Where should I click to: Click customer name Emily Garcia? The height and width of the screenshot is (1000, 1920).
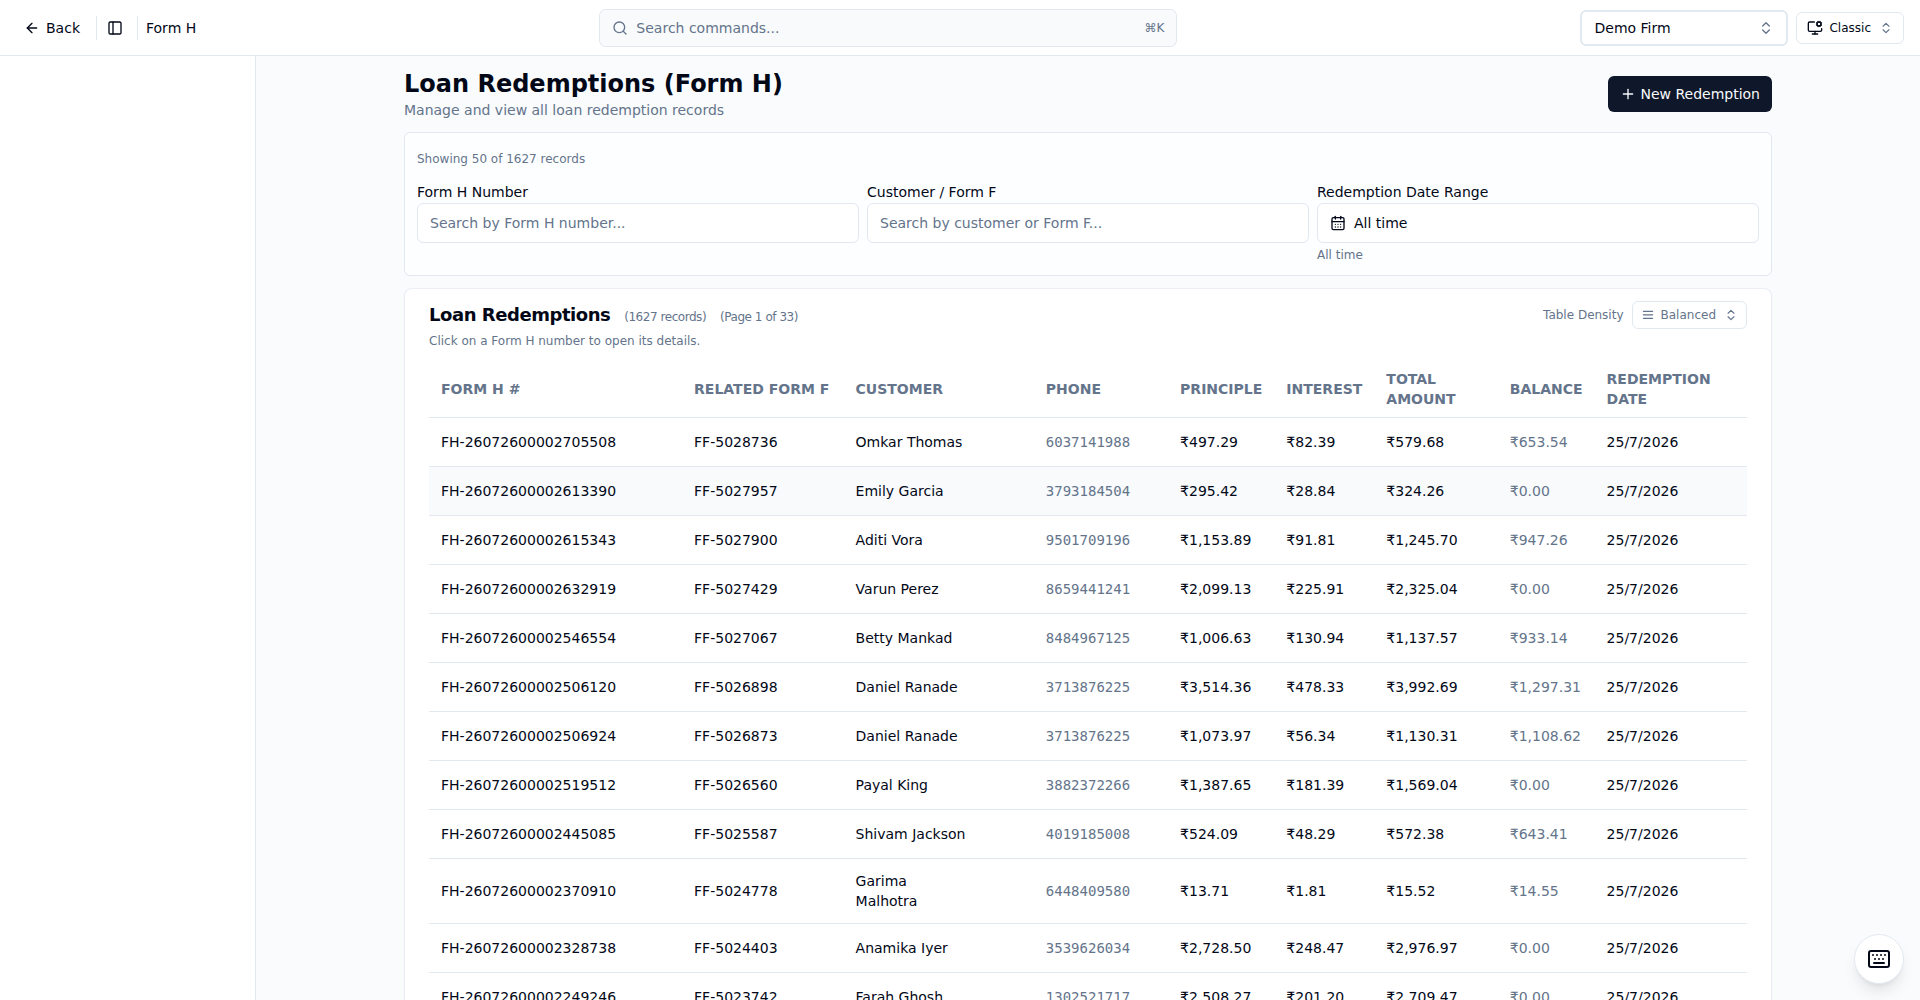click(899, 491)
